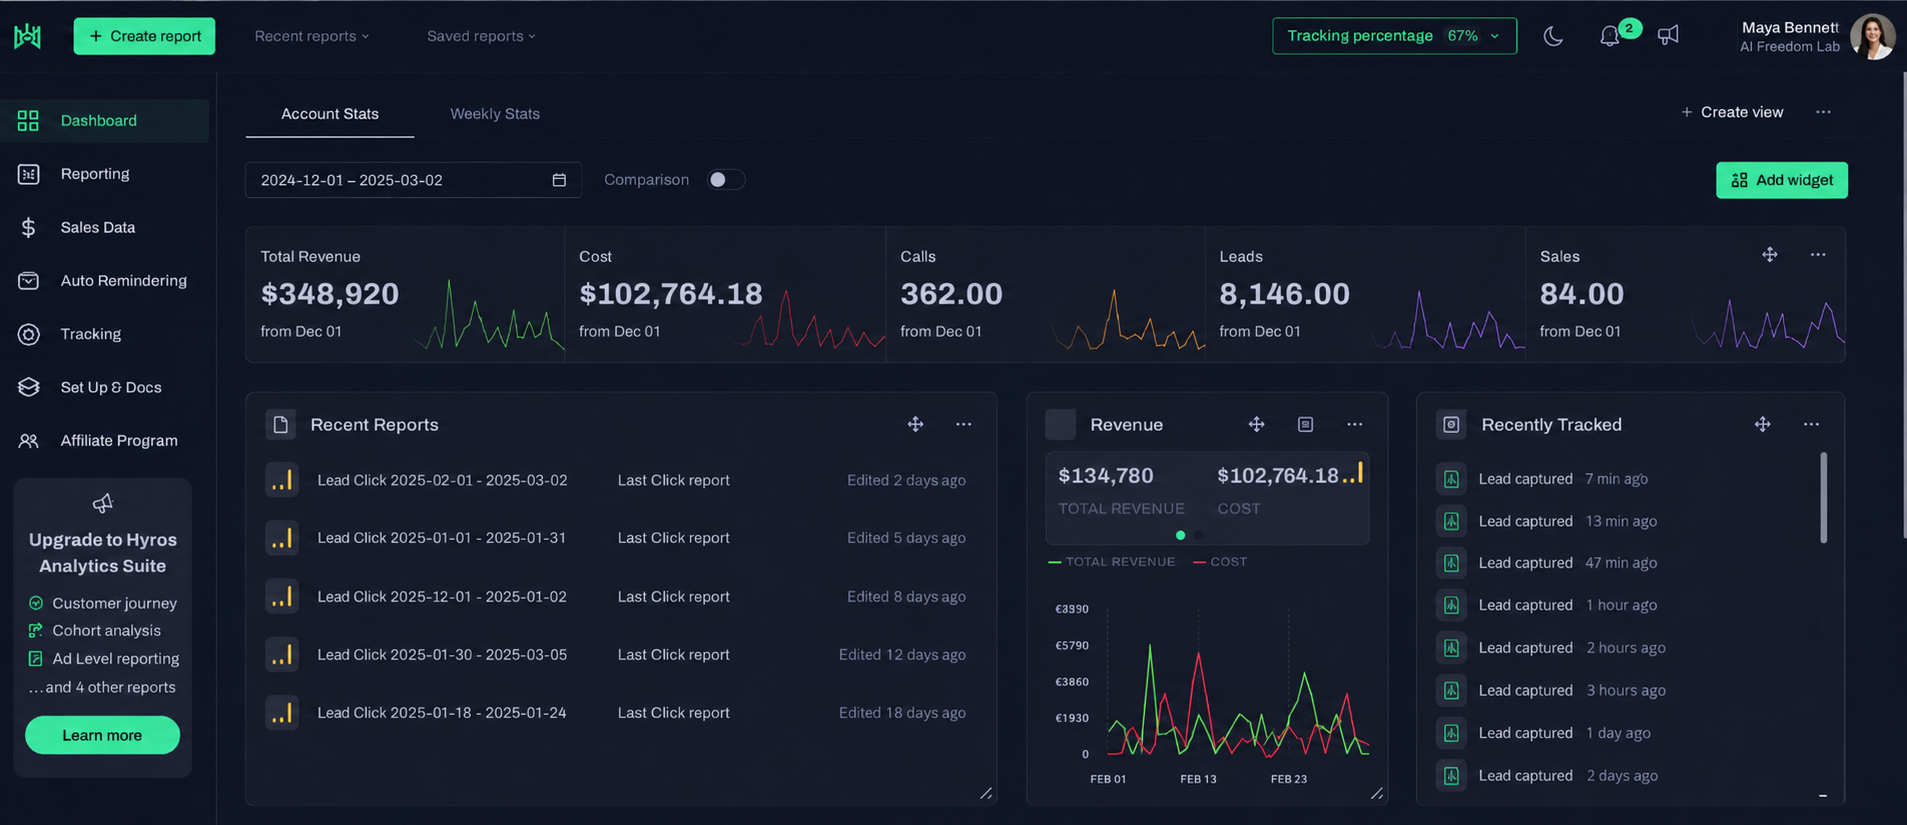Expand the Recent reports dropdown
This screenshot has width=1907, height=825.
[x=312, y=36]
